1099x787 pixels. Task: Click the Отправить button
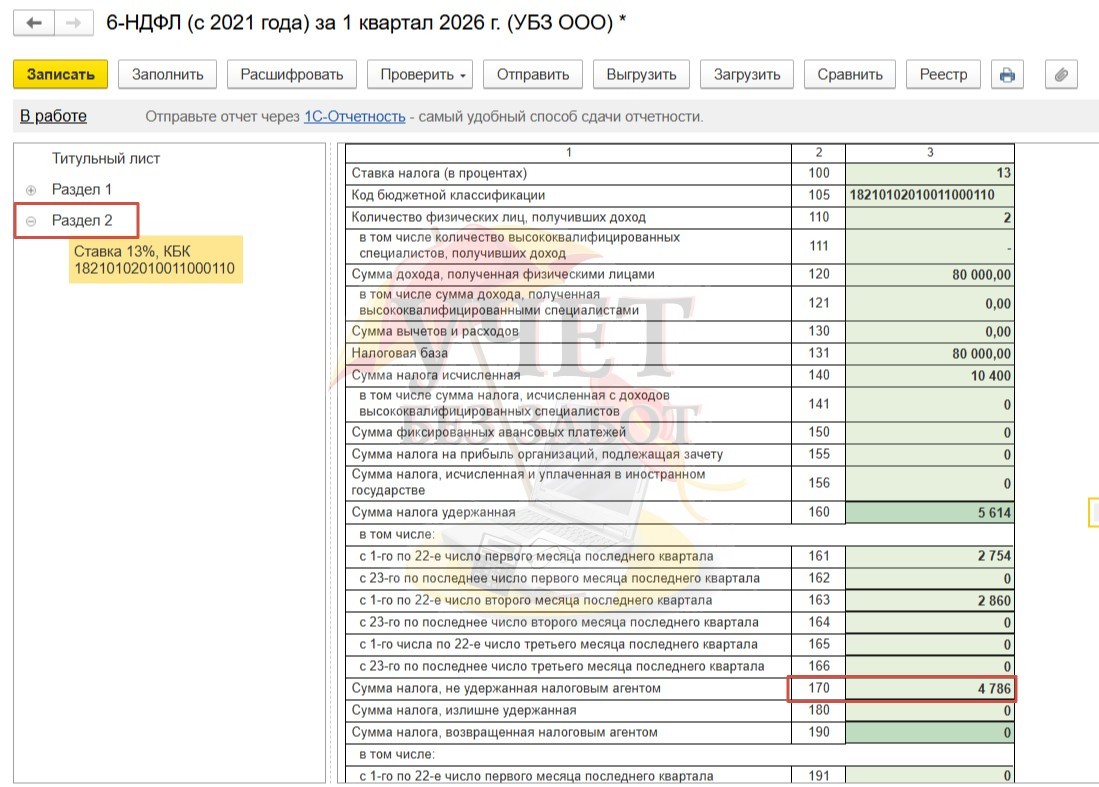(532, 74)
